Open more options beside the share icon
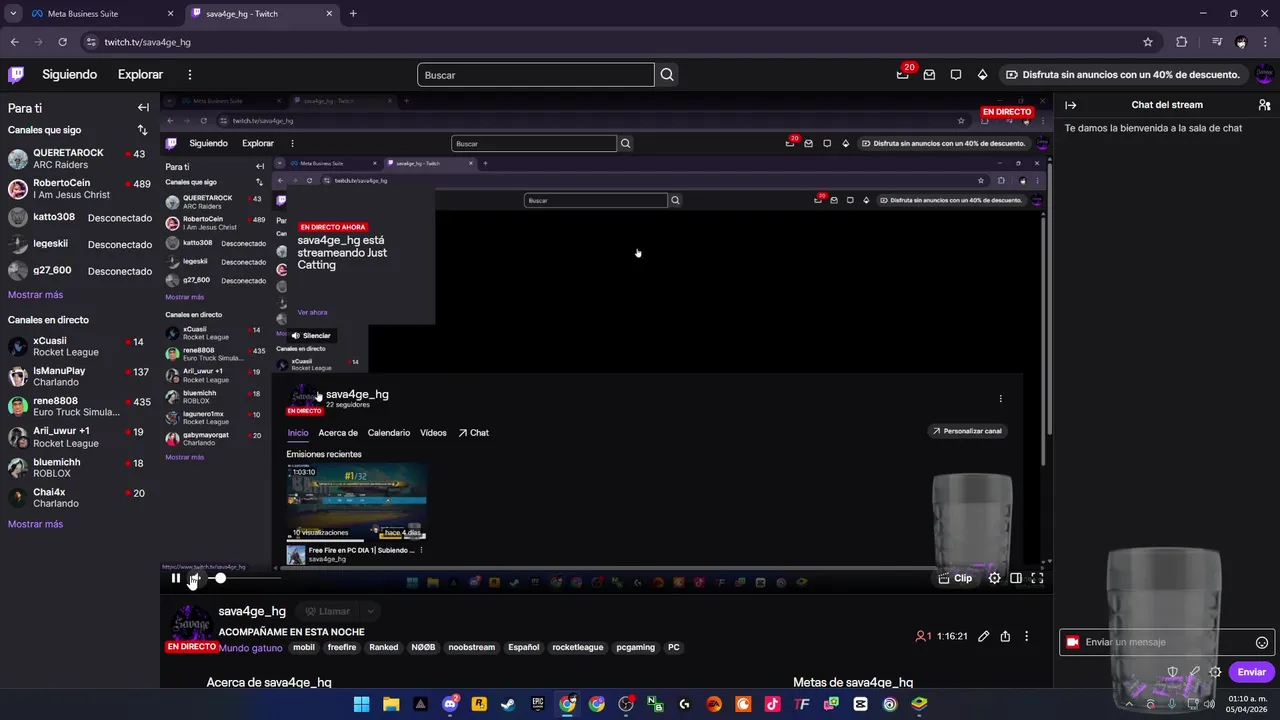 click(1026, 636)
